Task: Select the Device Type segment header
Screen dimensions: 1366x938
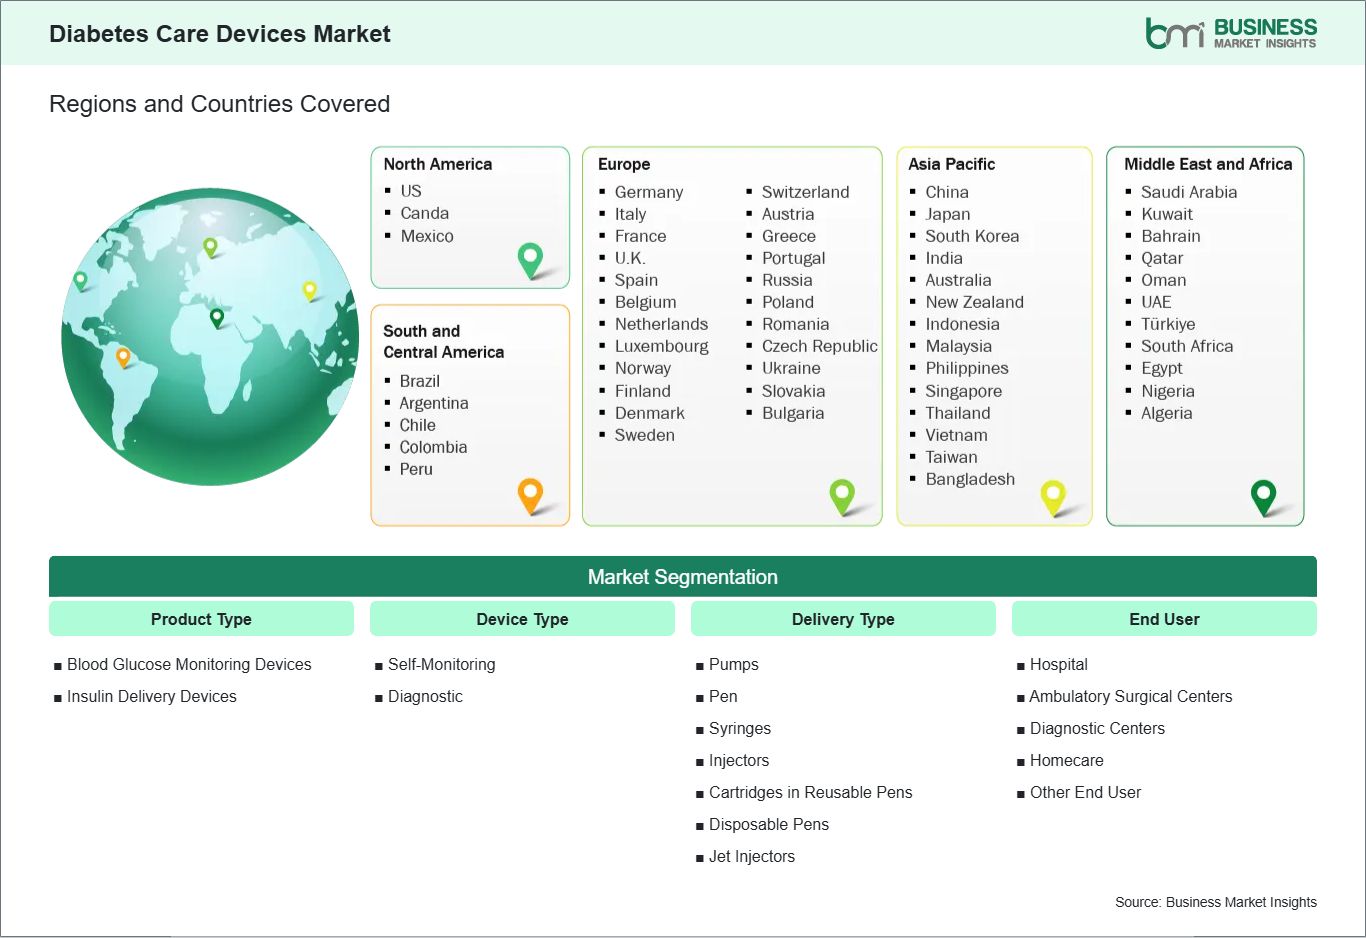Action: [x=522, y=619]
